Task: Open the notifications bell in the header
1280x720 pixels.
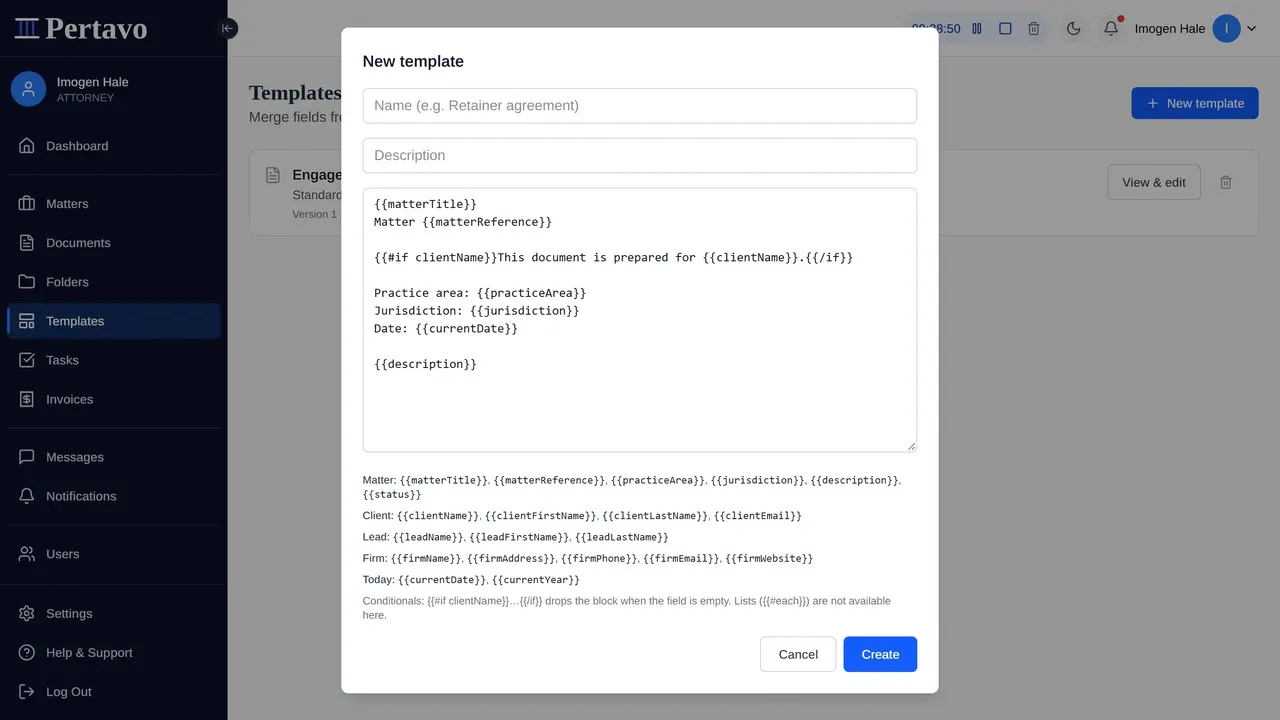Action: [x=1111, y=29]
